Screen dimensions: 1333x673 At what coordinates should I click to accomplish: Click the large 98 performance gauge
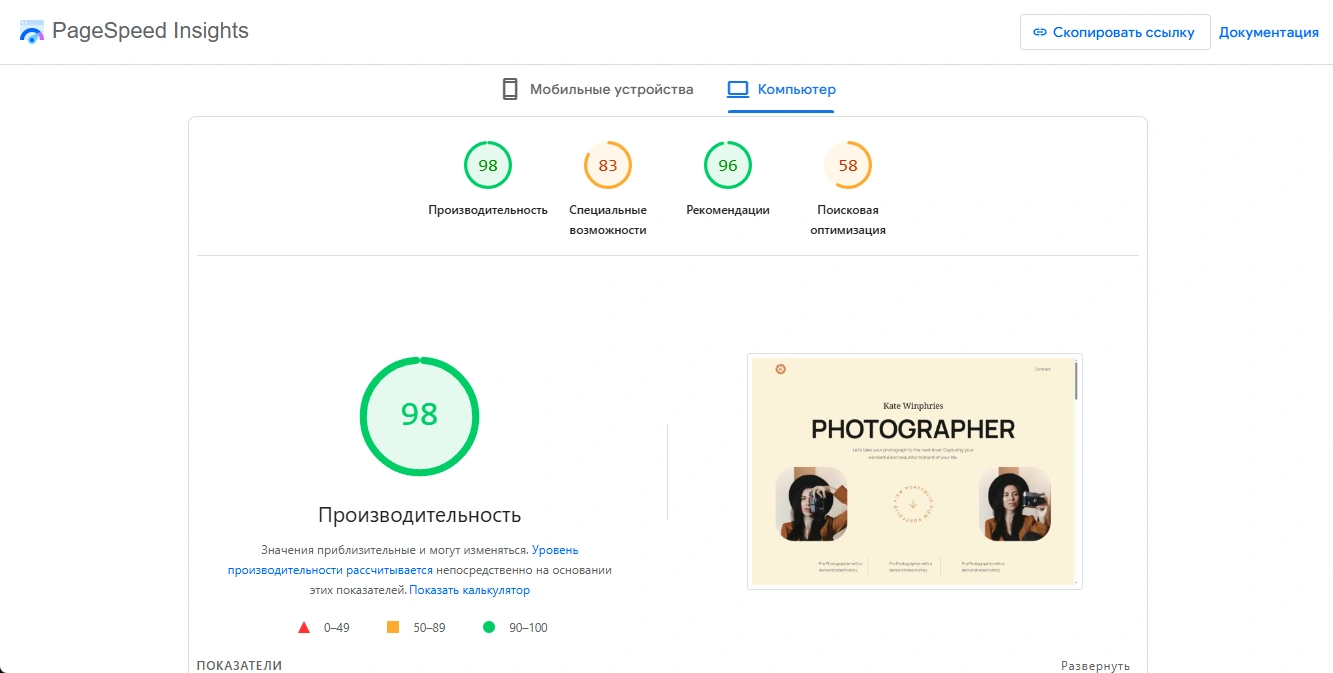(x=419, y=415)
